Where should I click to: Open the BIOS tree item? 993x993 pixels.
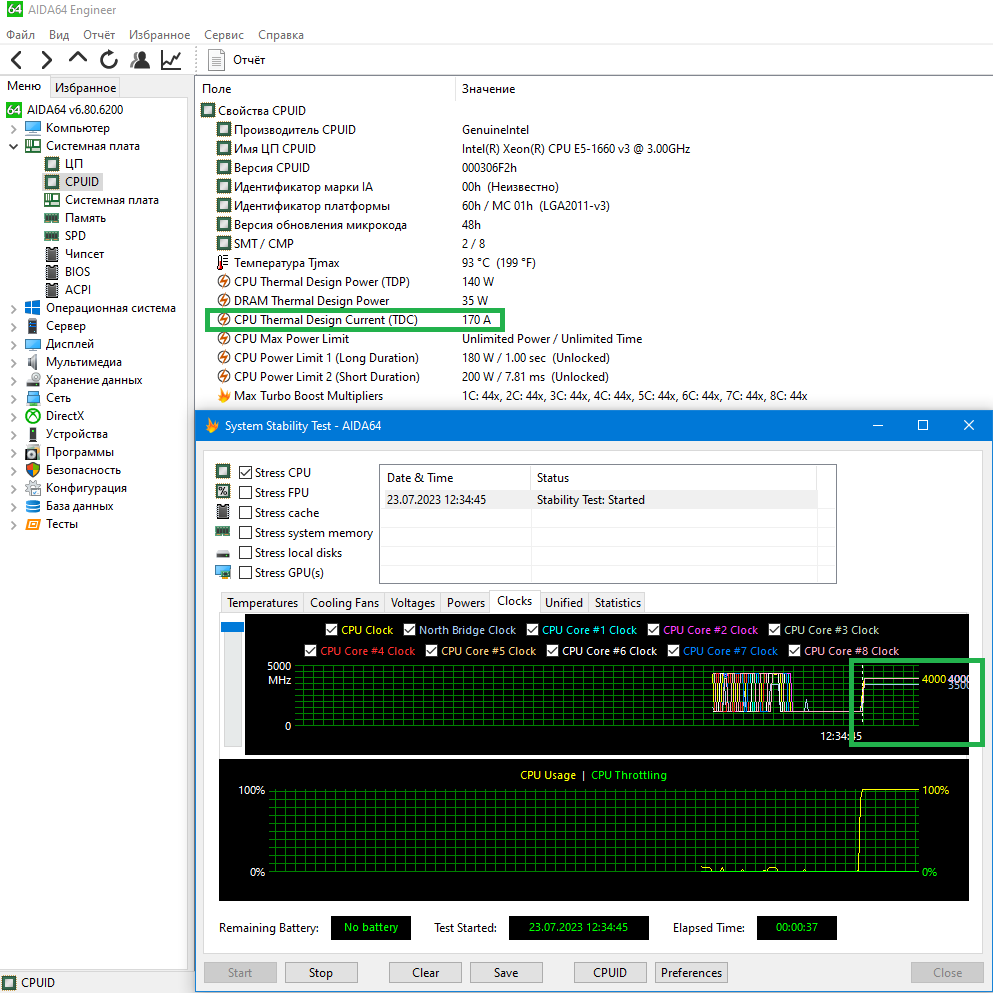coord(77,272)
